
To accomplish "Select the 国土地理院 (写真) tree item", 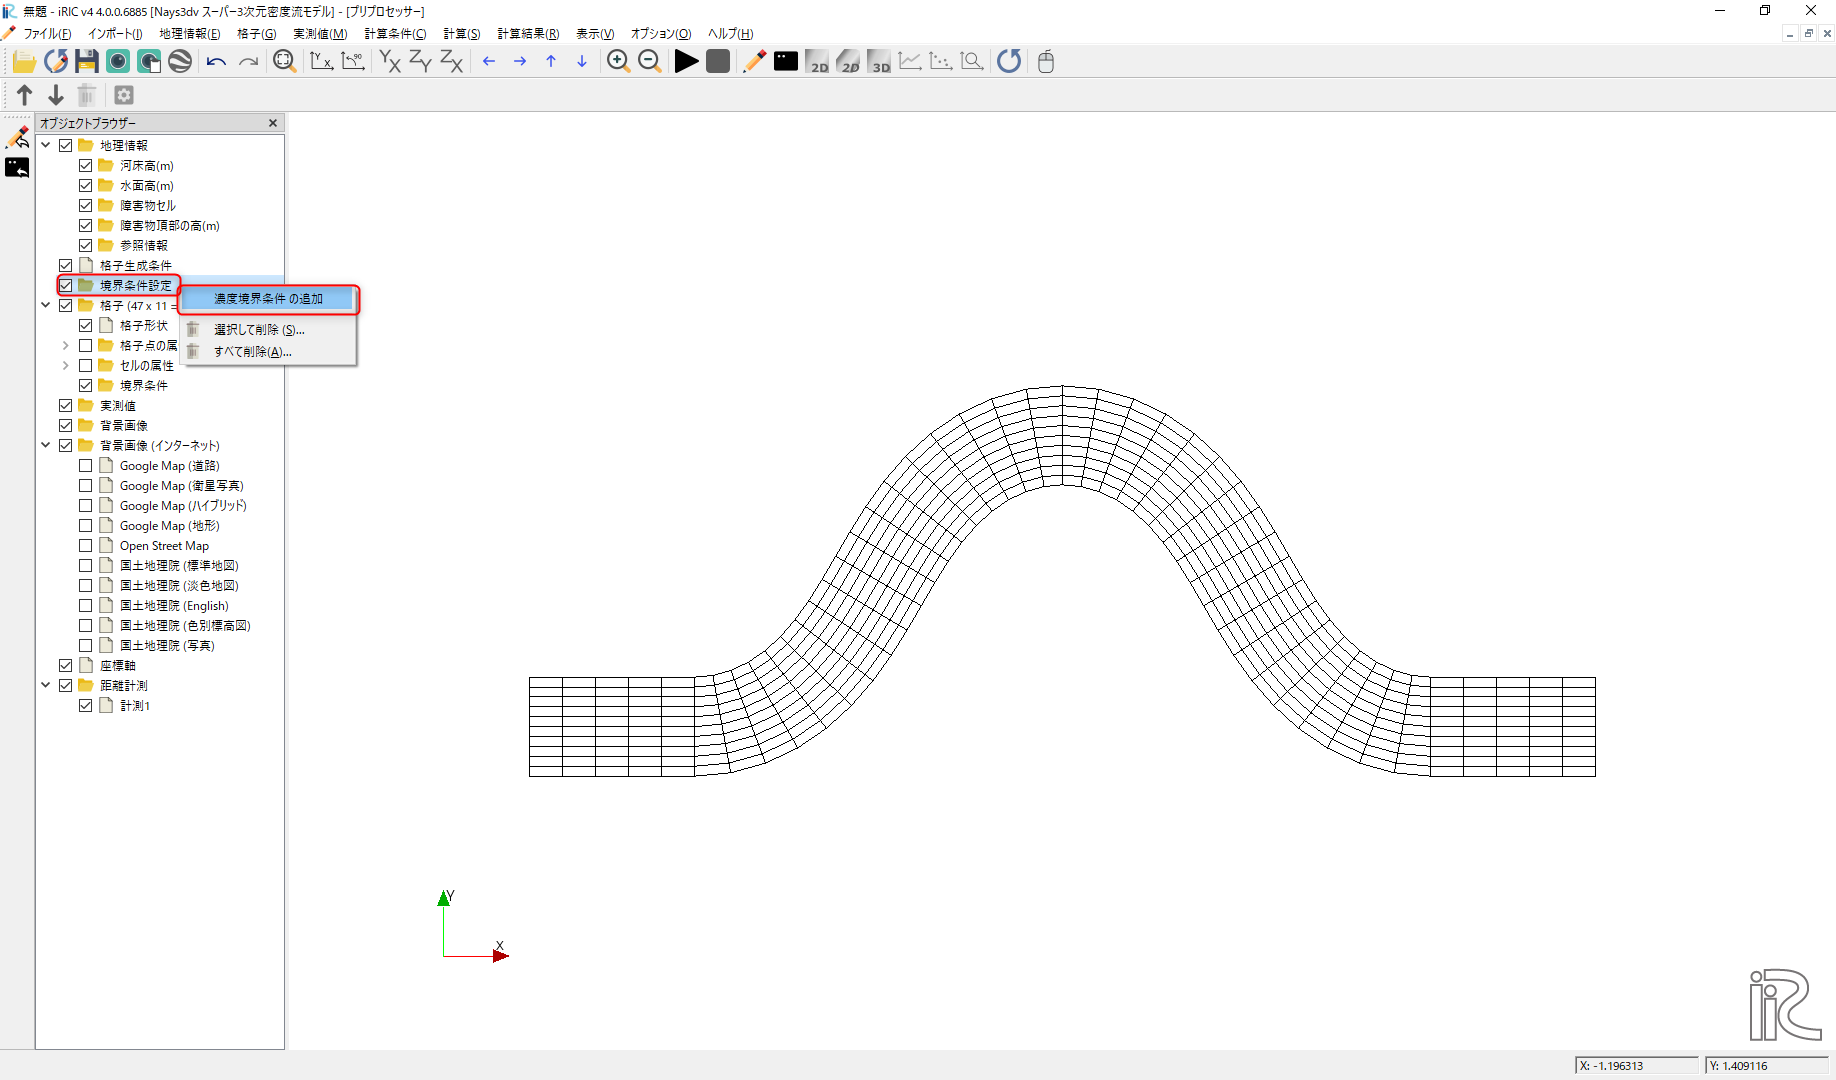I will (167, 646).
